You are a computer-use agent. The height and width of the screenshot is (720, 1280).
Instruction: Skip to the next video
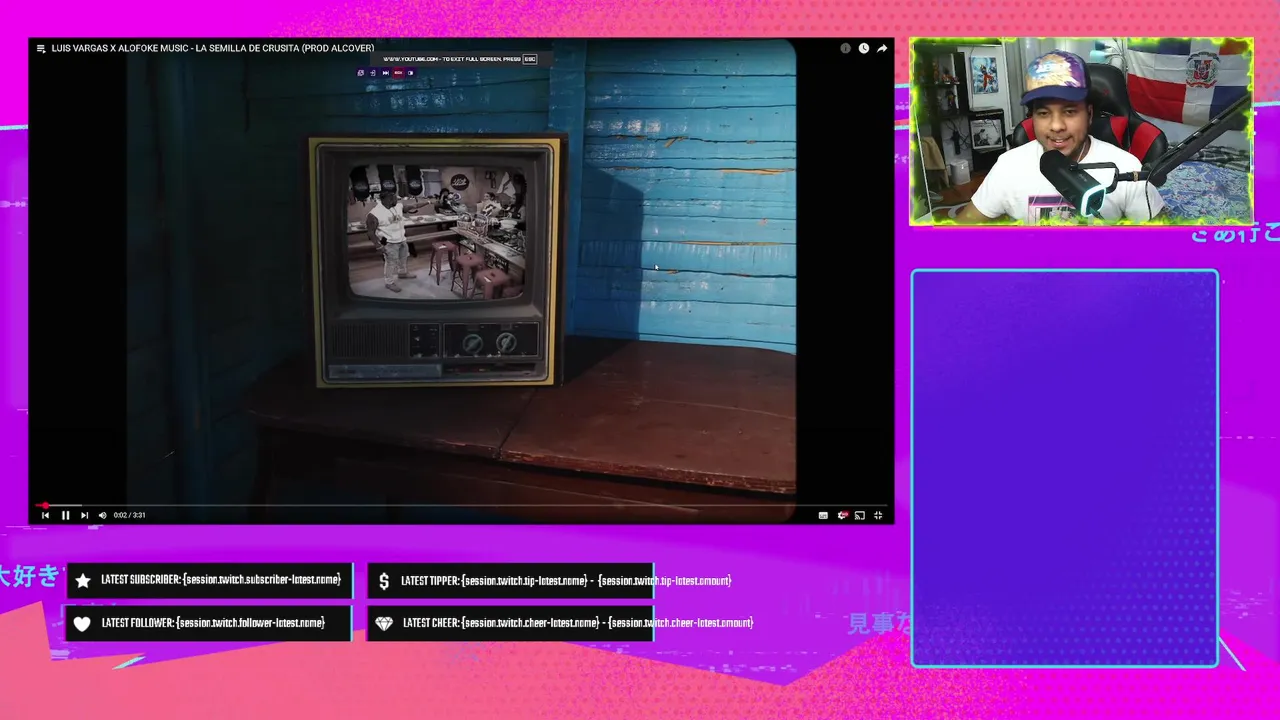84,515
